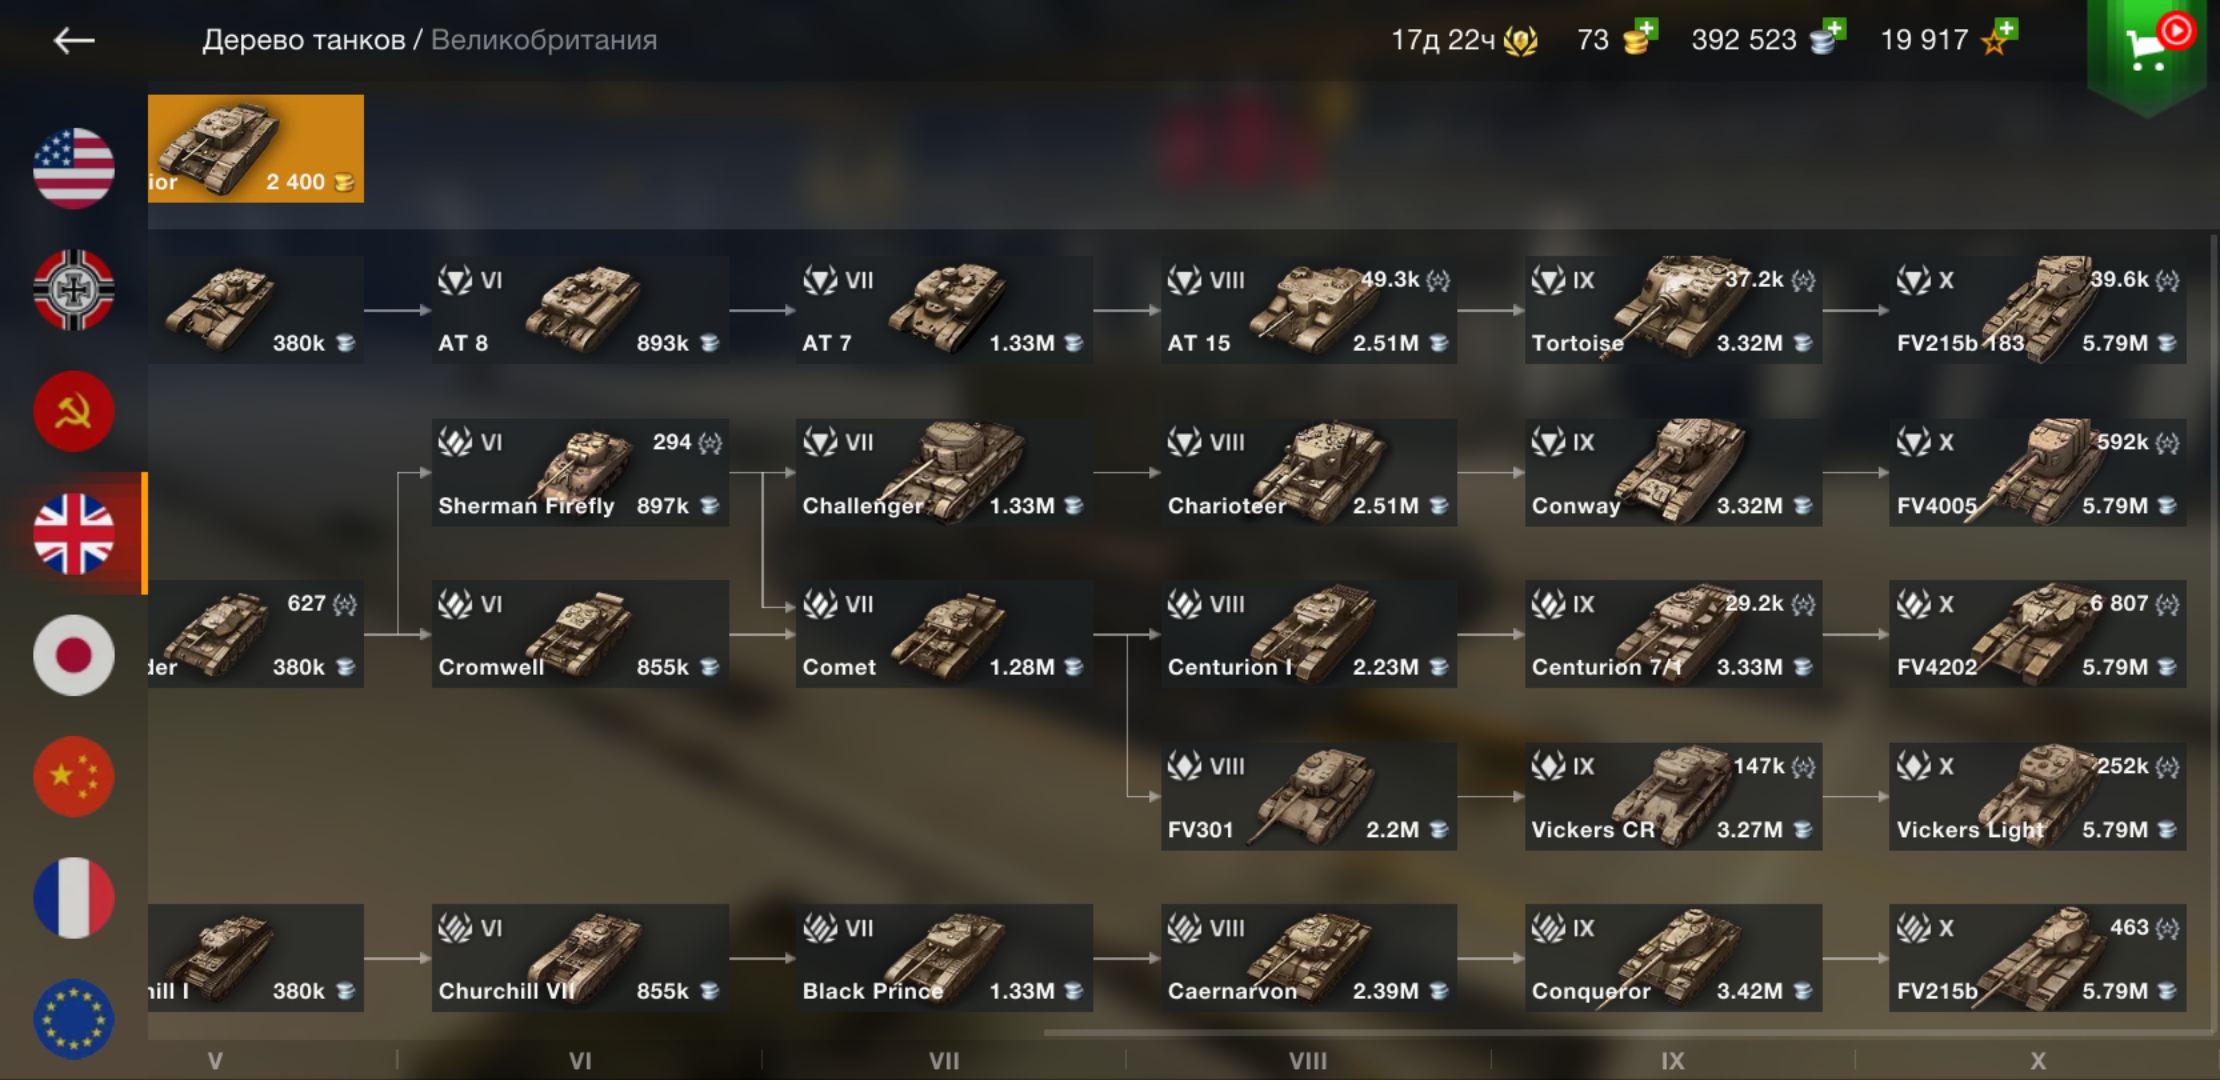Open the Caernarvon tier VIII node

[1309, 958]
